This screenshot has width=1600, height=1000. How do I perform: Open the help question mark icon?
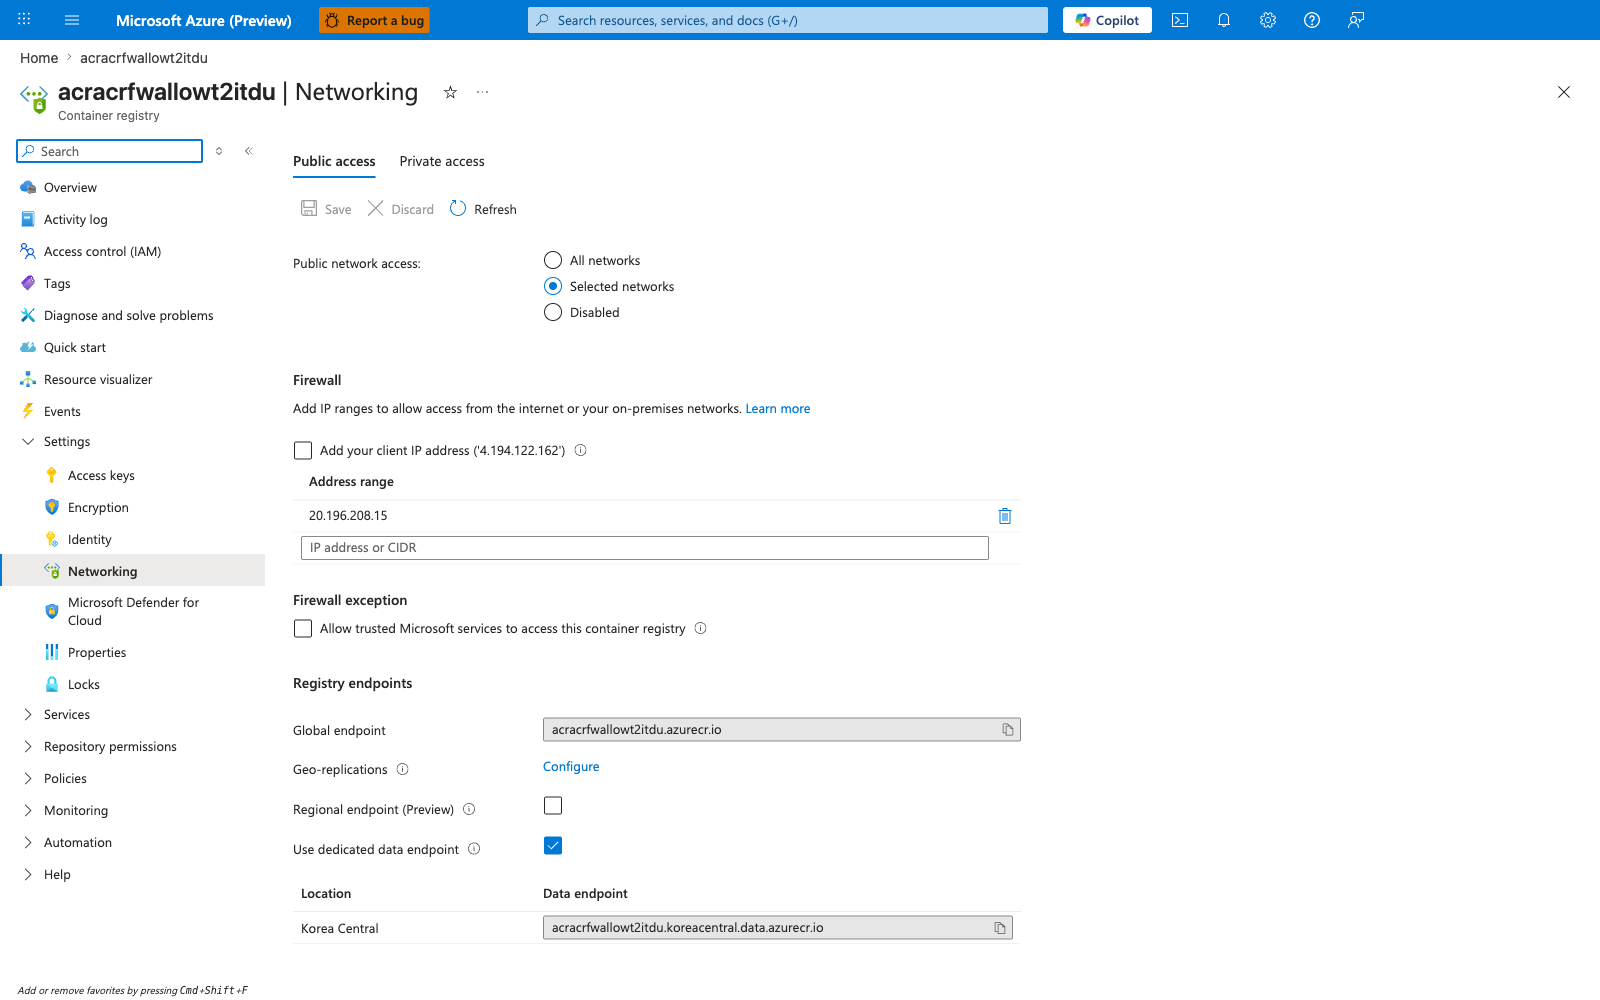(1312, 20)
